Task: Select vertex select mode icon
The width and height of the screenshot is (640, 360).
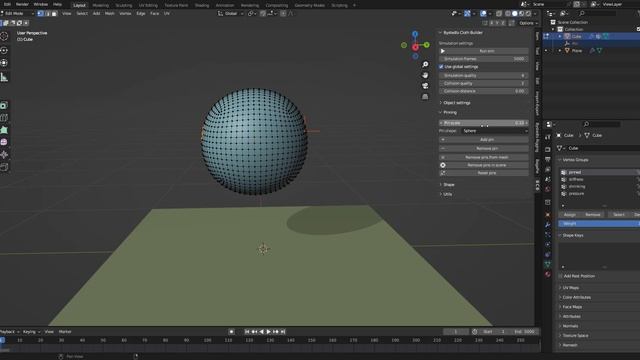Action: (40, 13)
